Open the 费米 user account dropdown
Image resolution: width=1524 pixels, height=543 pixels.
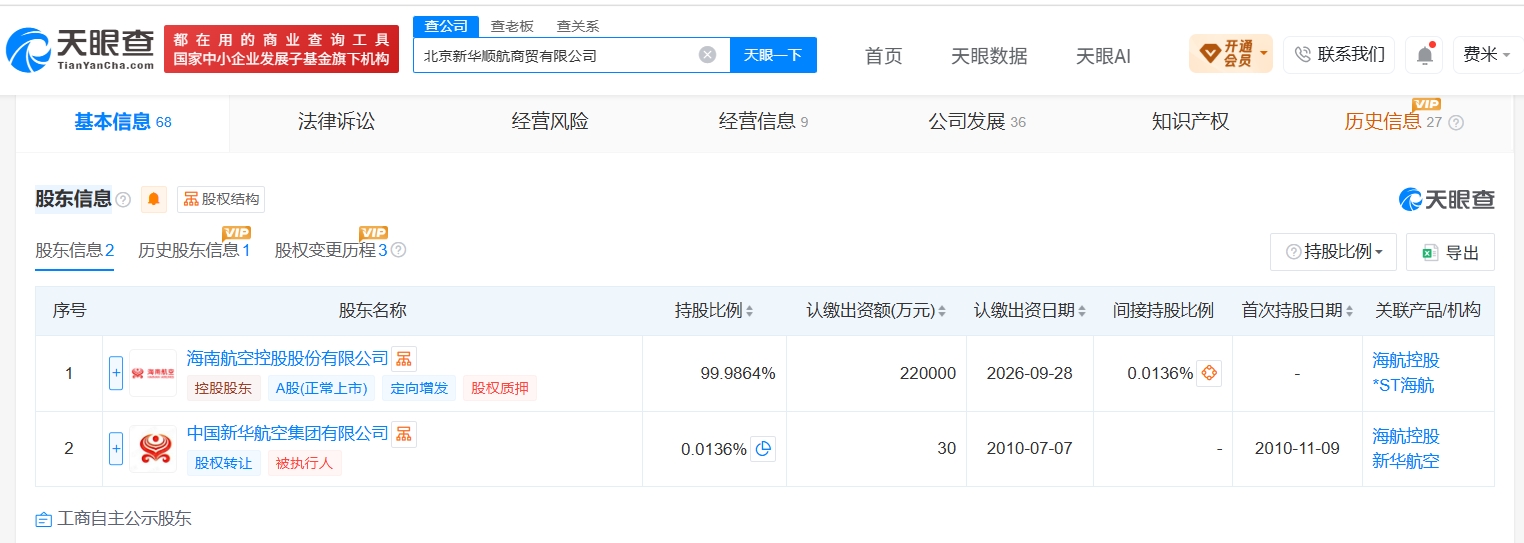[1486, 55]
